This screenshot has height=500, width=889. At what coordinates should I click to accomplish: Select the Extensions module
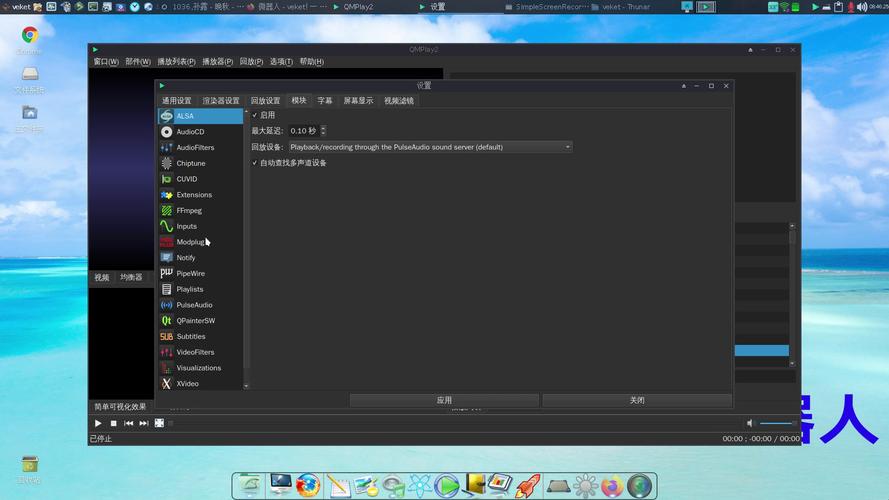click(x=201, y=194)
